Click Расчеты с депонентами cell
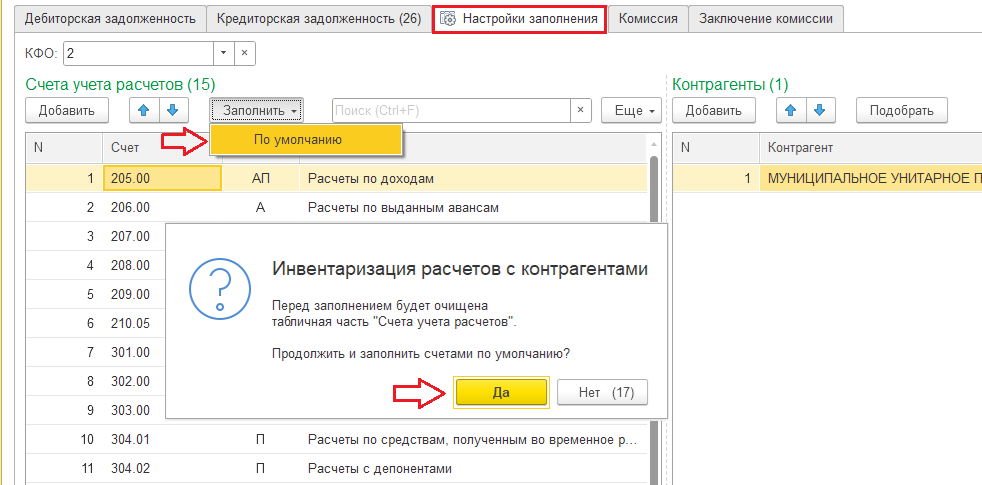982x485 pixels. point(473,468)
